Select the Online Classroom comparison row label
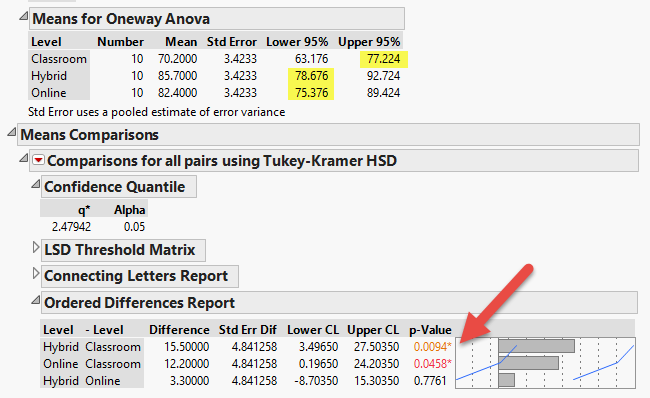Image resolution: width=650 pixels, height=398 pixels. coord(92,364)
